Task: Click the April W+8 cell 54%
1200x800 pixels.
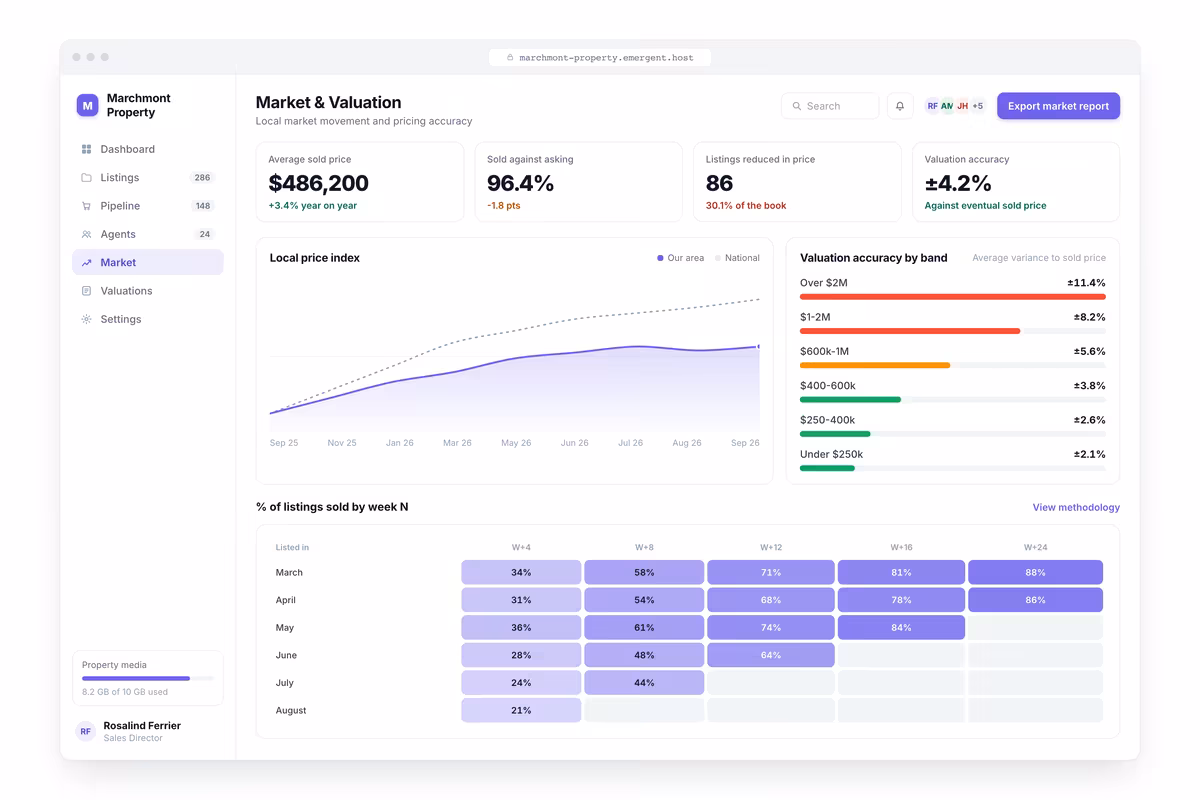Action: click(x=644, y=600)
